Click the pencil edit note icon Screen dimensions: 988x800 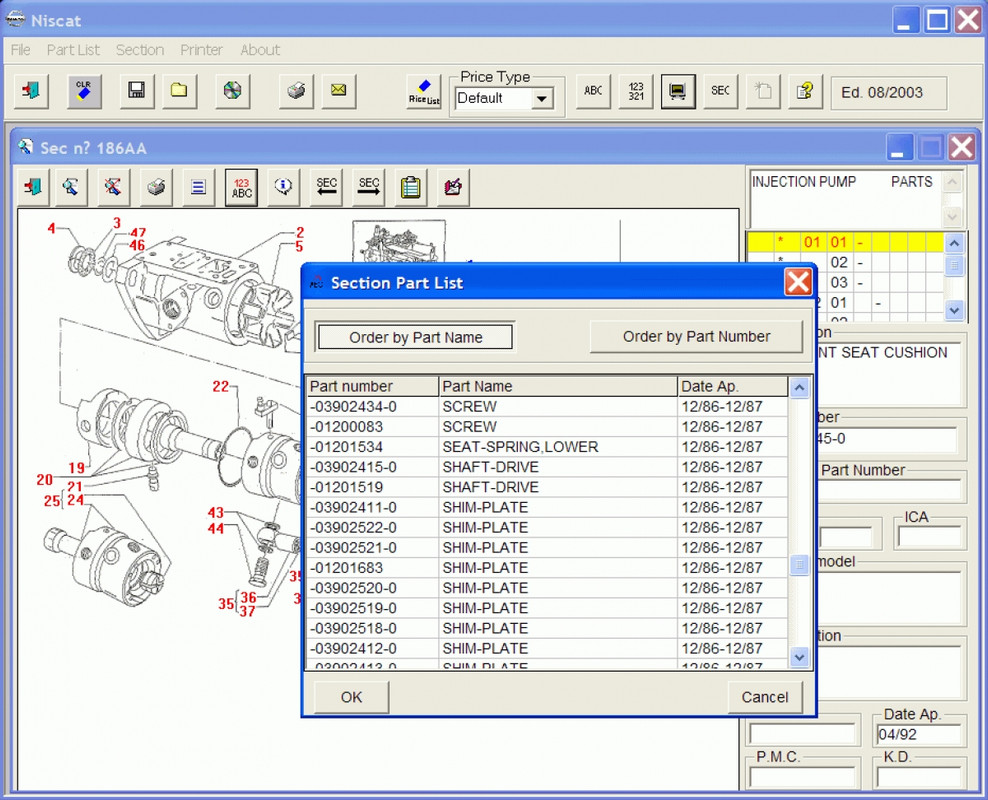point(453,187)
